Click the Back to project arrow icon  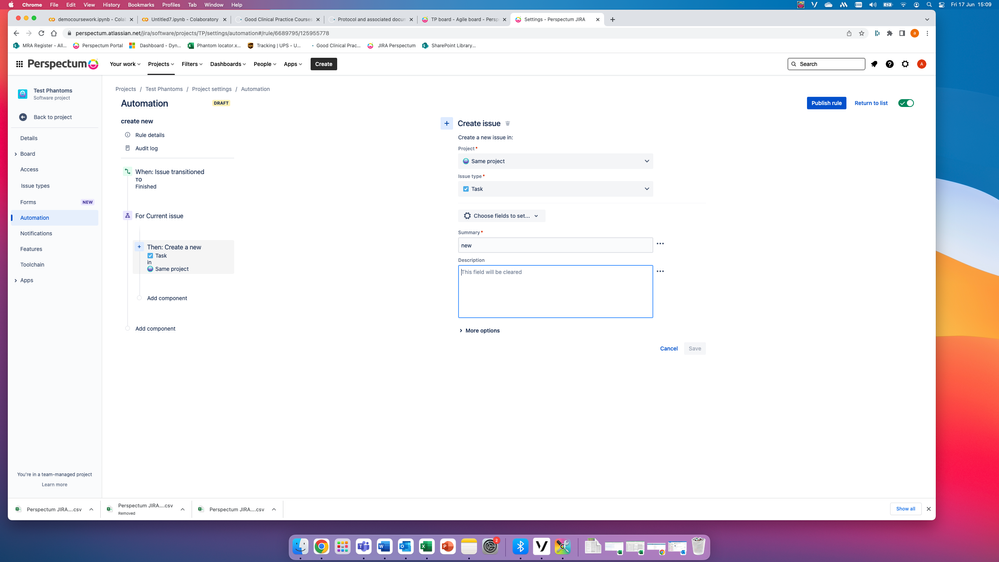pos(23,117)
